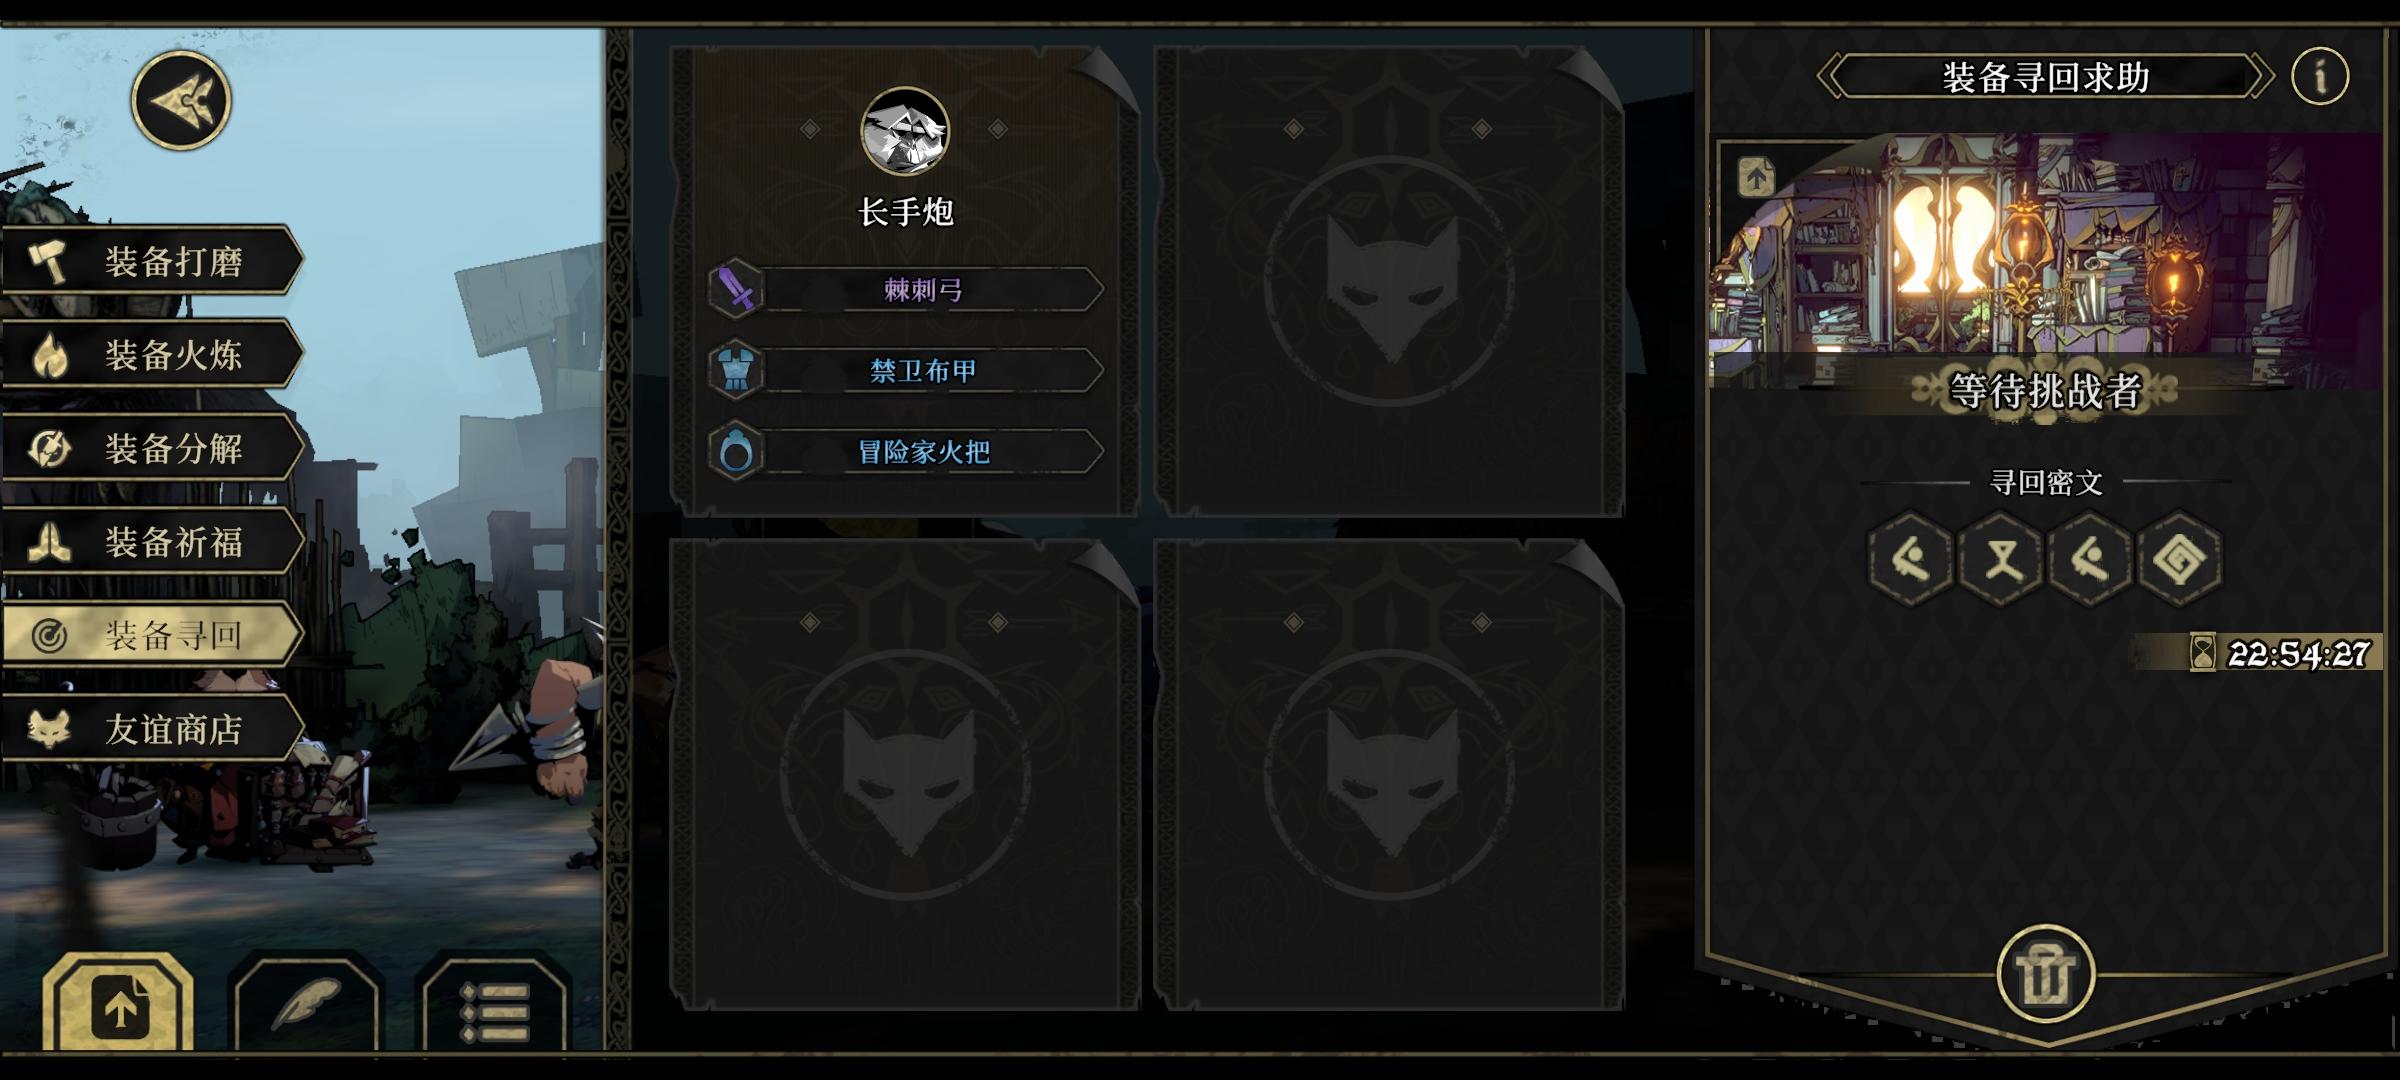The height and width of the screenshot is (1080, 2400).
Task: Select the 棘刺弓 weapon entry
Action: tap(906, 290)
